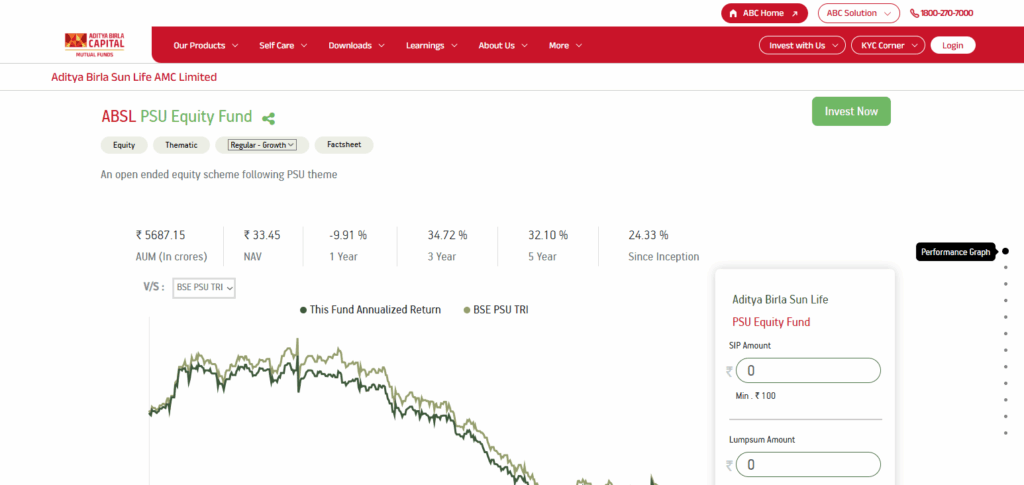This screenshot has height=485, width=1024.
Task: Click the -9.91 % 1 Year return
Action: tap(348, 235)
